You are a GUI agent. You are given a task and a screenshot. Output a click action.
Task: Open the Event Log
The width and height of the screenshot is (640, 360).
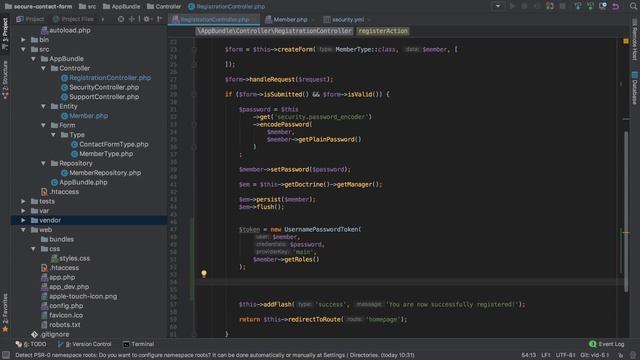tap(607, 344)
